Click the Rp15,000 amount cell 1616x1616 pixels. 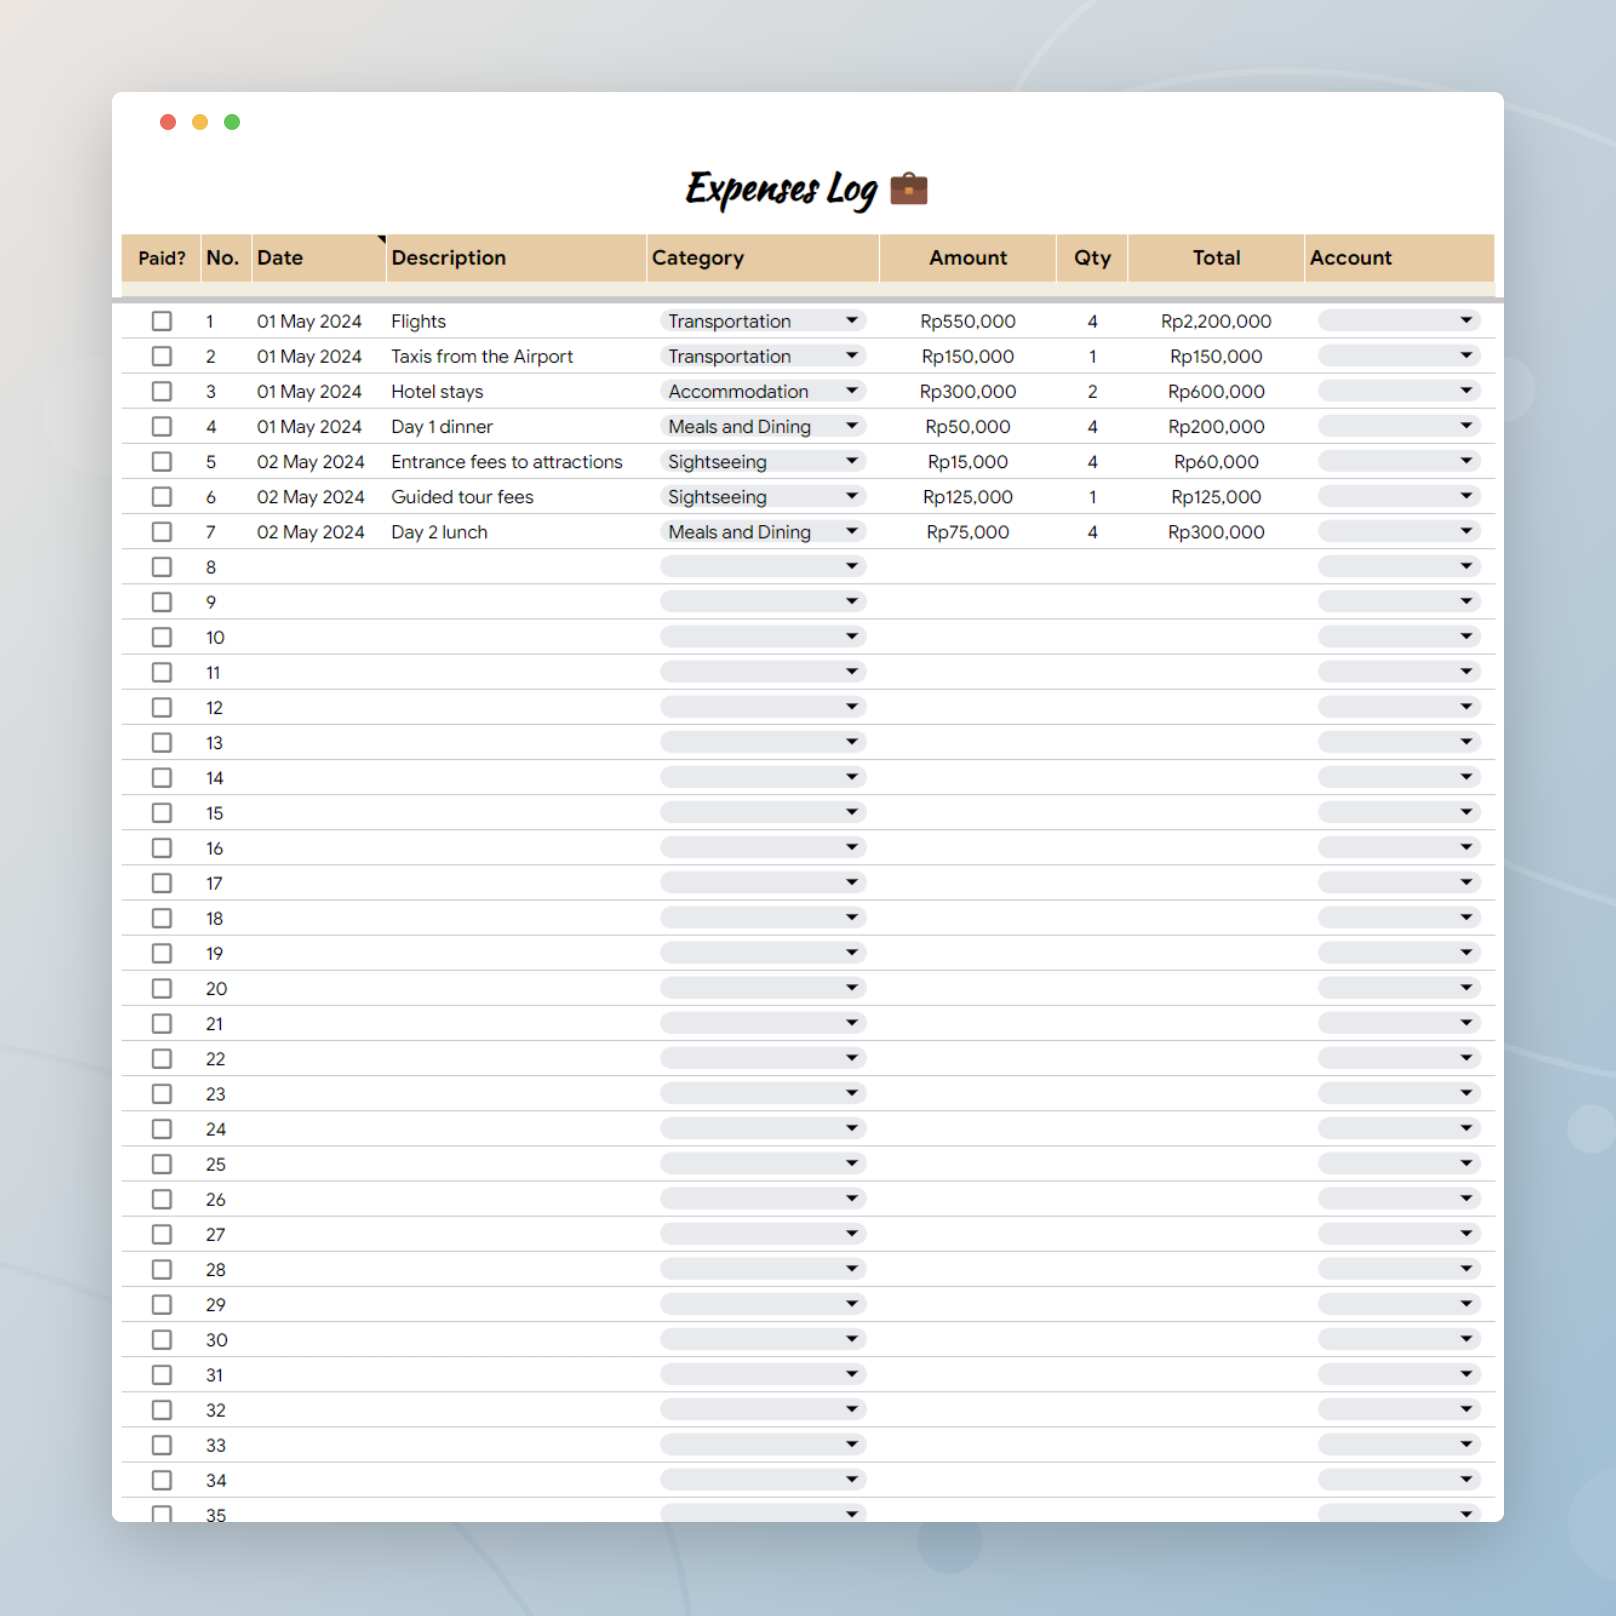pos(968,461)
